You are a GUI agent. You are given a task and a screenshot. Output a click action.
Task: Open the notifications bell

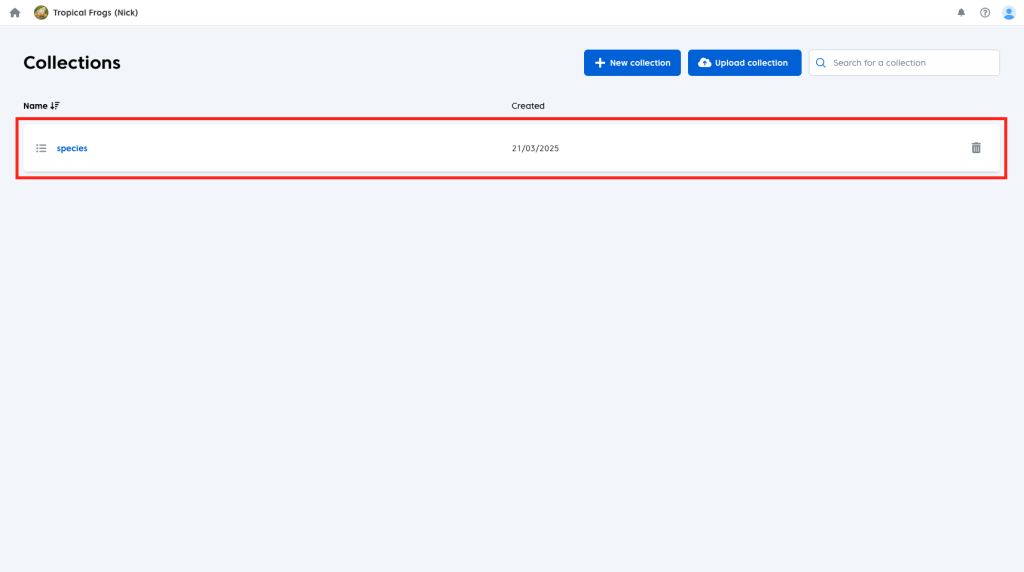(x=961, y=13)
